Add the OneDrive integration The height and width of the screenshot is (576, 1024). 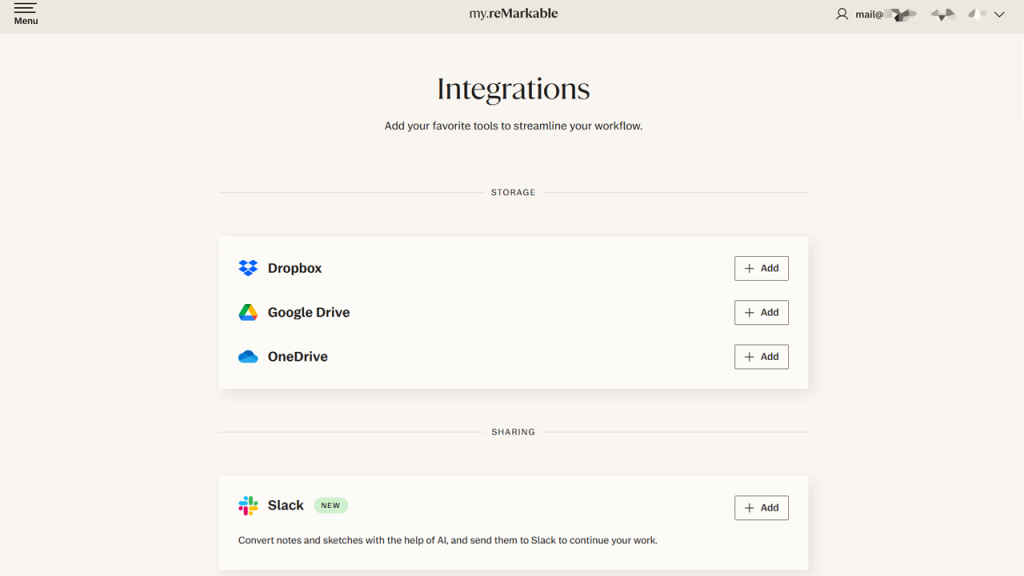click(x=761, y=356)
